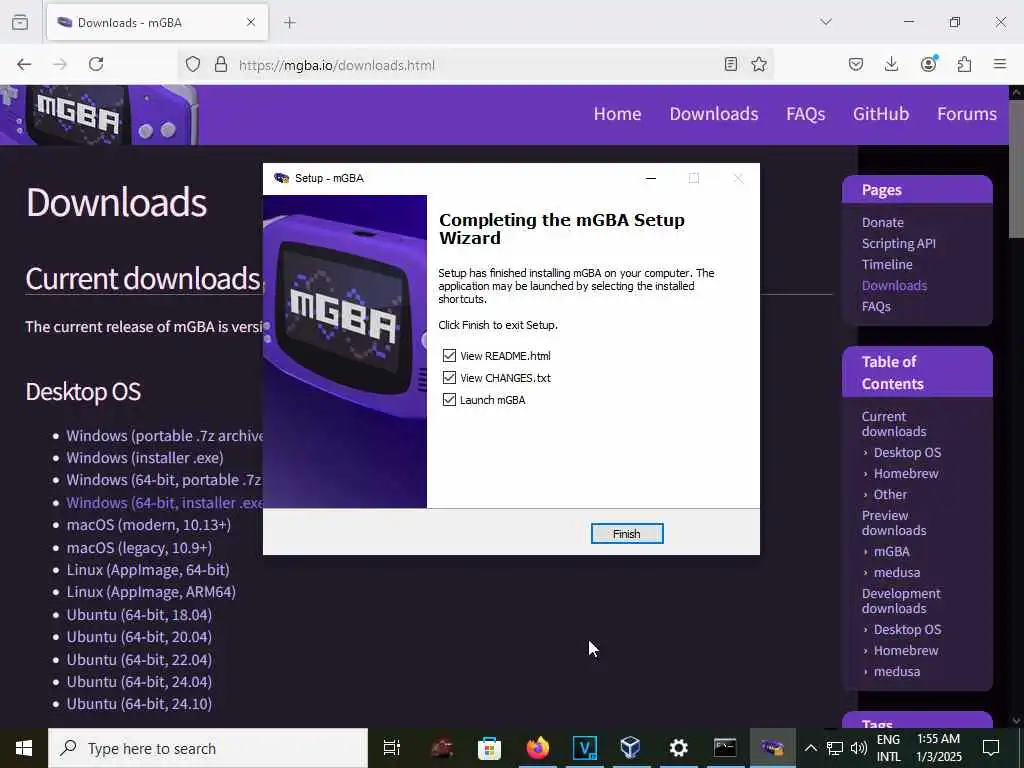Click the Windows (installer .exe) link
This screenshot has width=1024, height=768.
pos(144,458)
